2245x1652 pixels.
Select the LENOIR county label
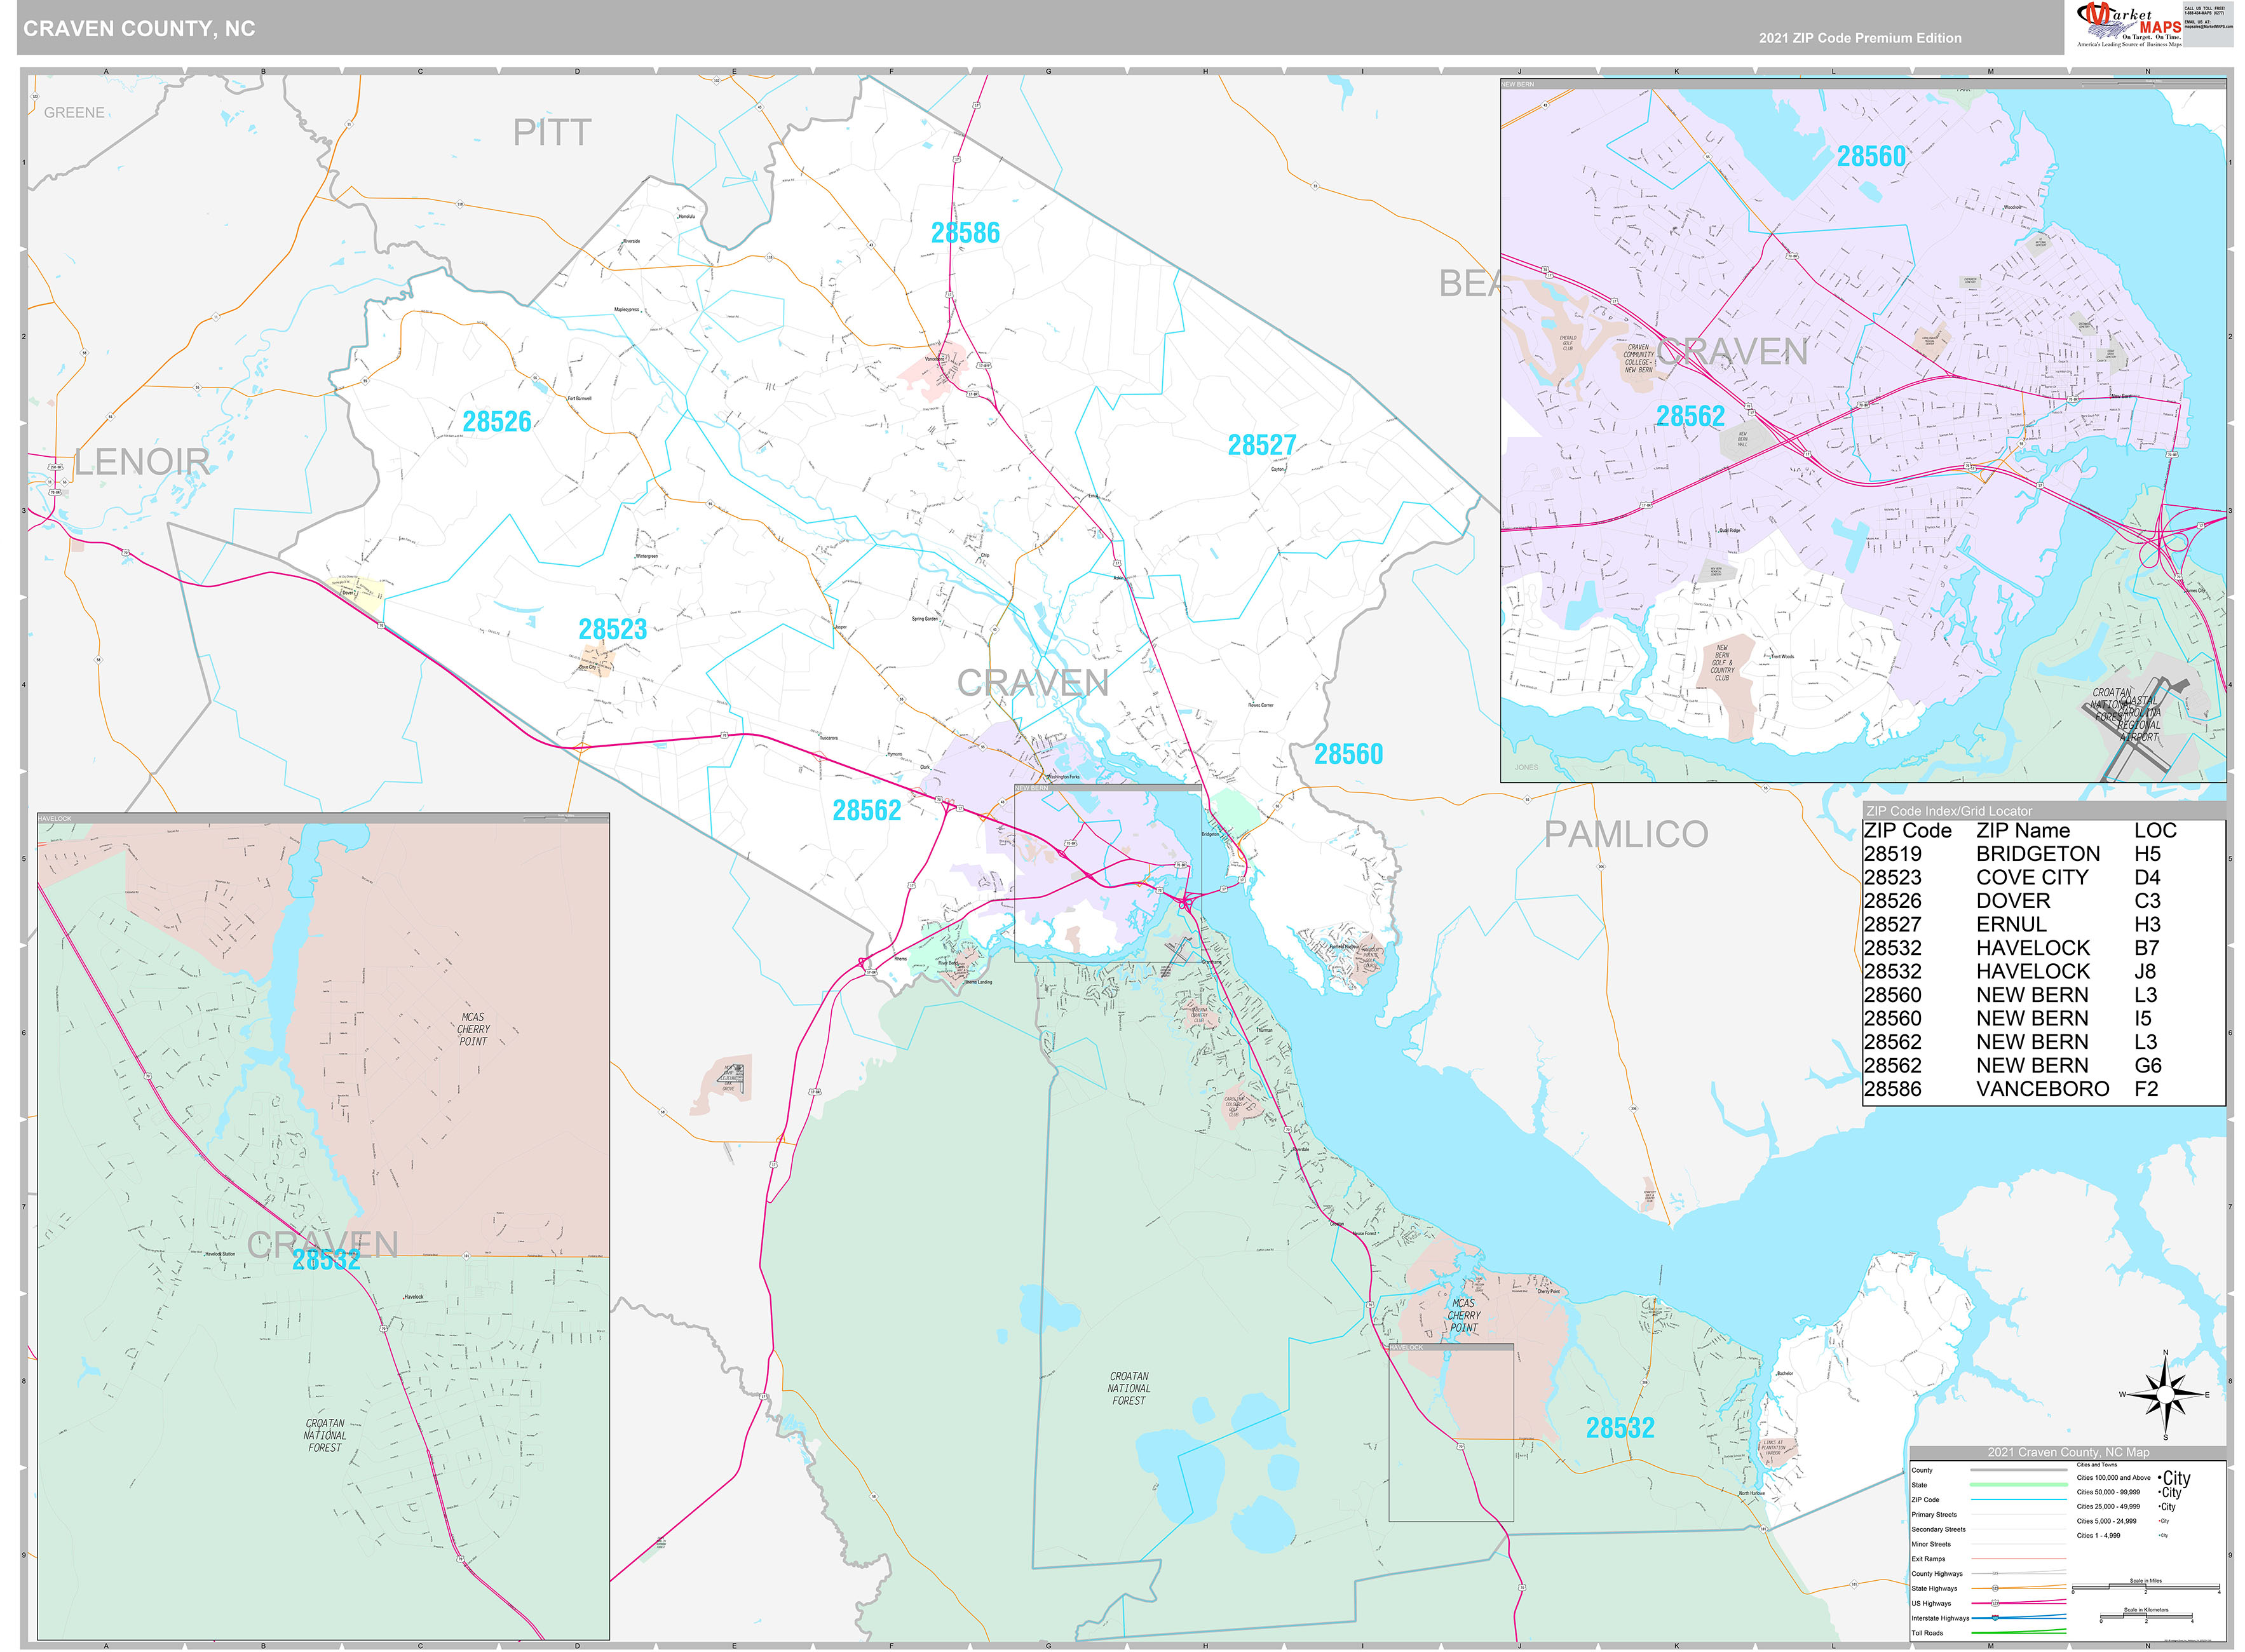[x=142, y=462]
